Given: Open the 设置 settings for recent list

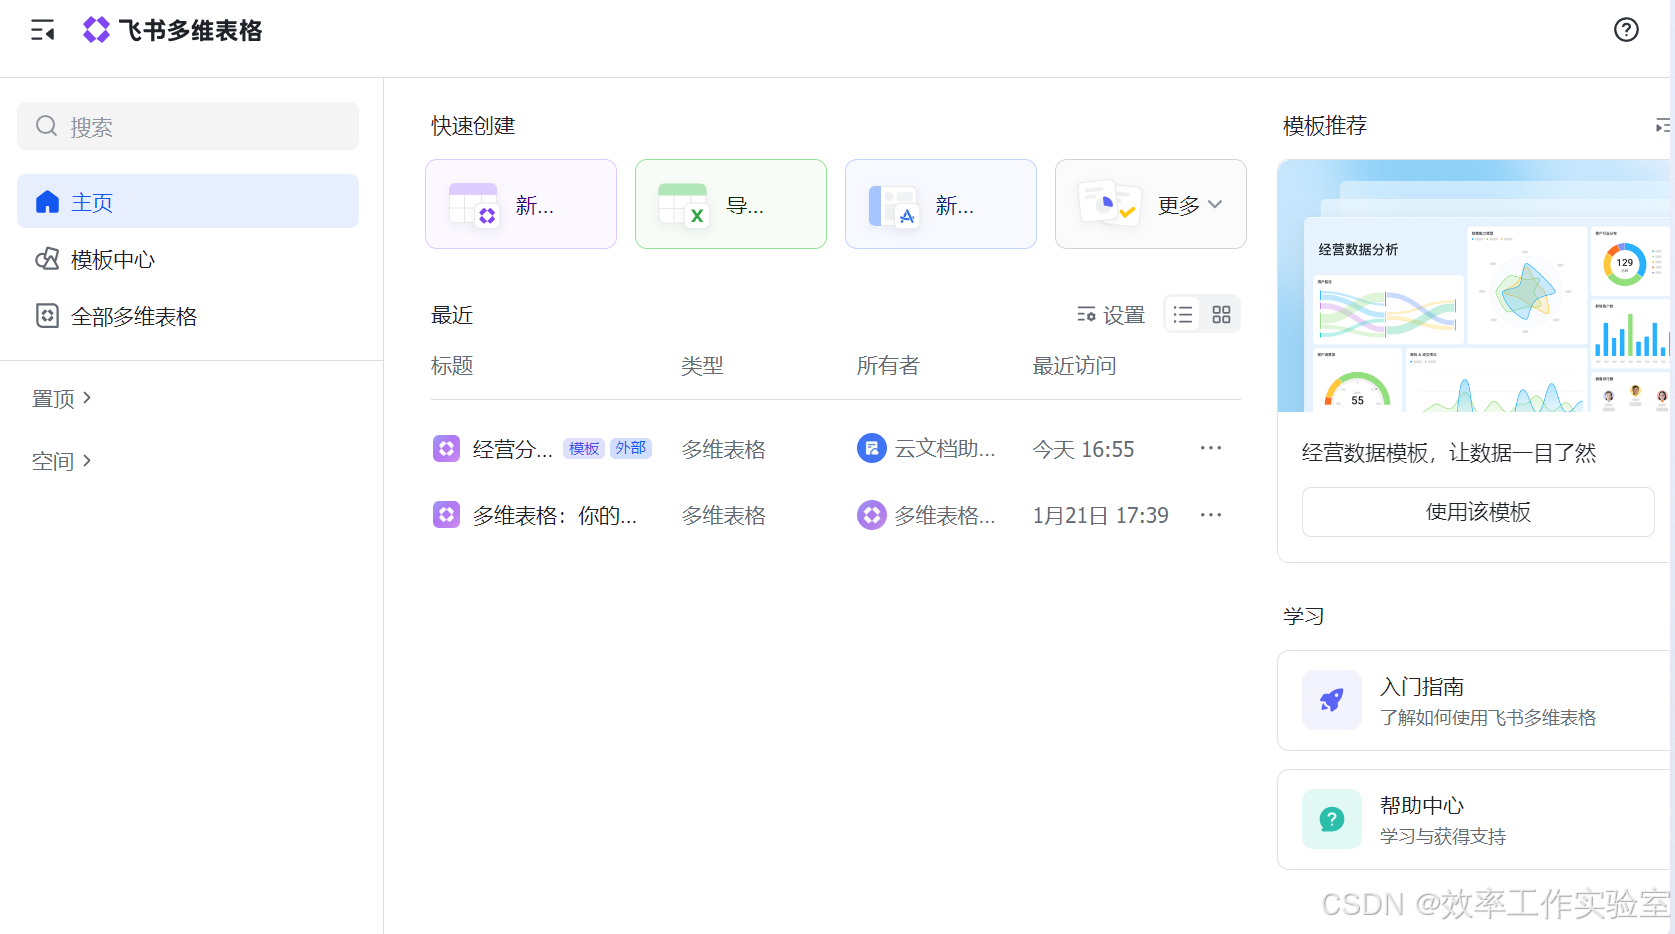Looking at the screenshot, I should (1111, 315).
